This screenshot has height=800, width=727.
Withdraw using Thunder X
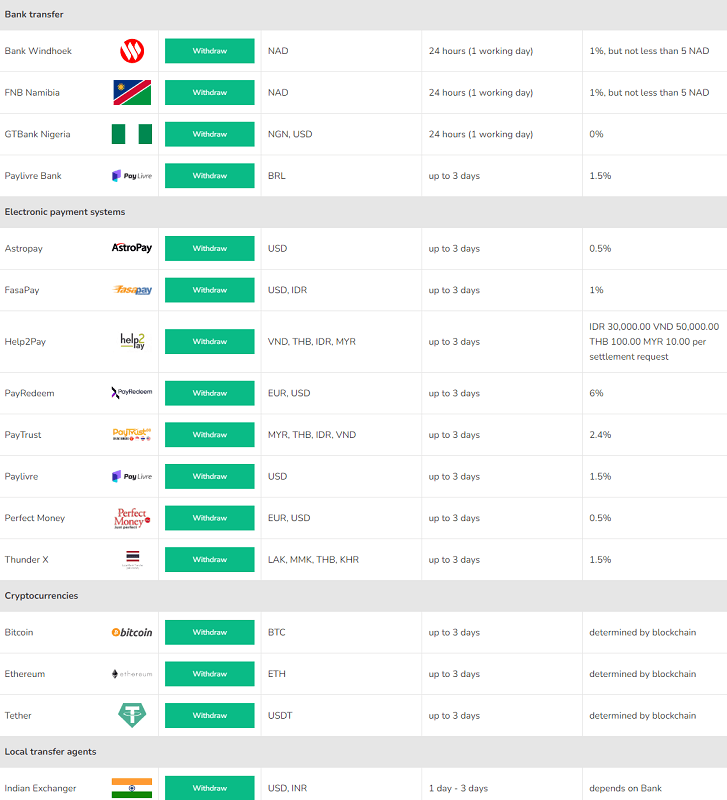210,559
